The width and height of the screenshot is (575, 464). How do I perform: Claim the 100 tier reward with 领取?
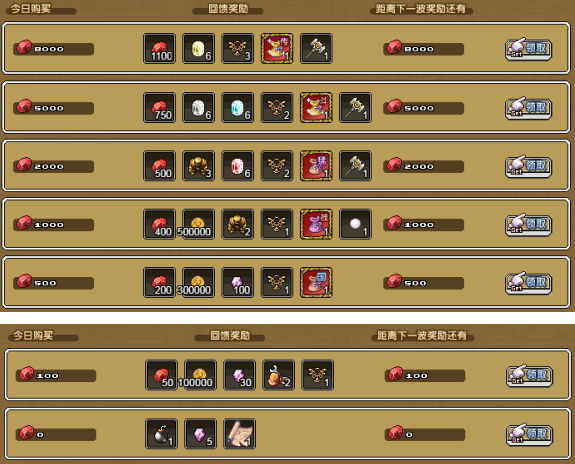tap(530, 376)
